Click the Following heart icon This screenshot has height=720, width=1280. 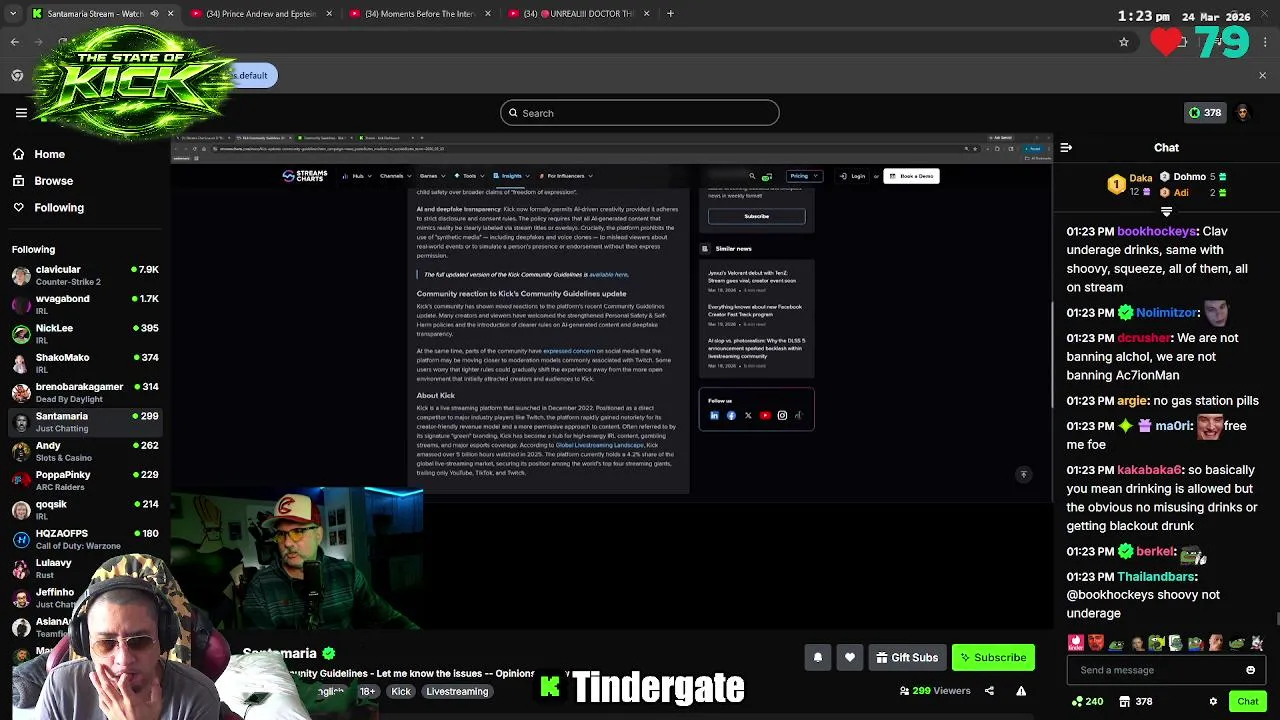(19, 207)
